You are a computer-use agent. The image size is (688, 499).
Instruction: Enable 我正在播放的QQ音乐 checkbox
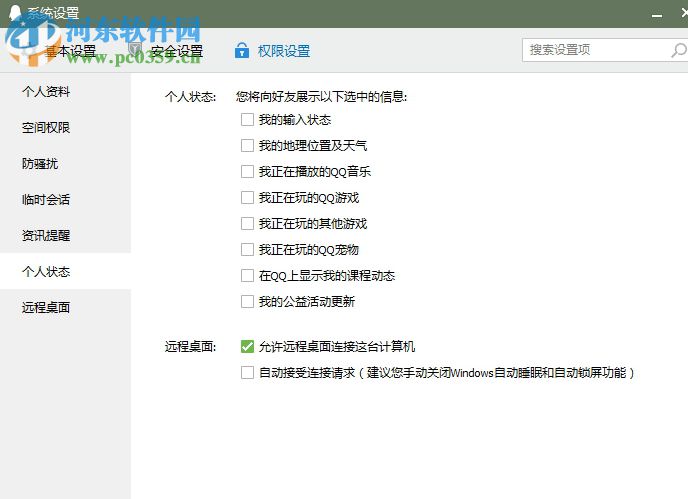point(247,171)
